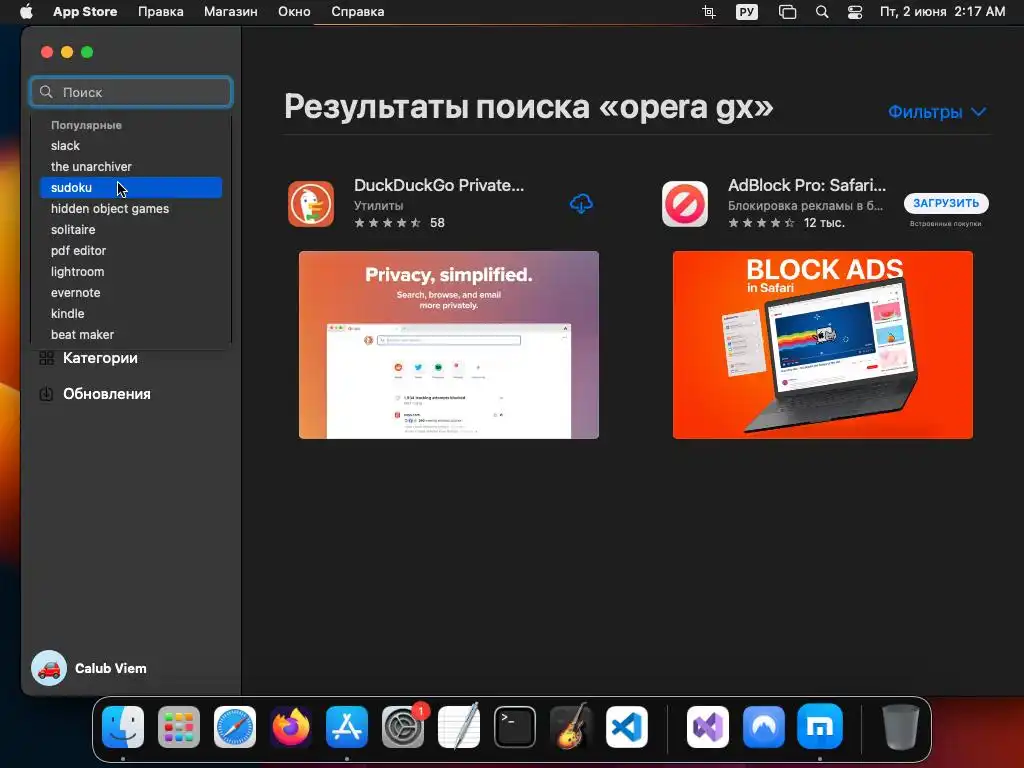Open the App Store menu

pyautogui.click(x=85, y=12)
